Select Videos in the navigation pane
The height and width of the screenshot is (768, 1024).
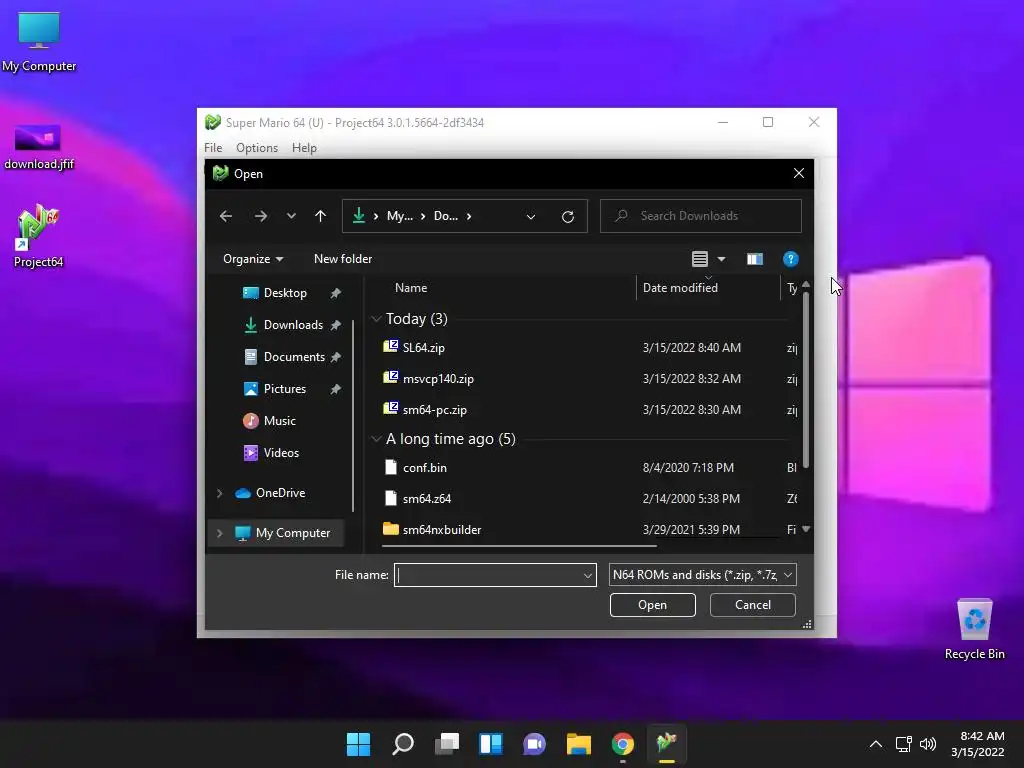281,453
